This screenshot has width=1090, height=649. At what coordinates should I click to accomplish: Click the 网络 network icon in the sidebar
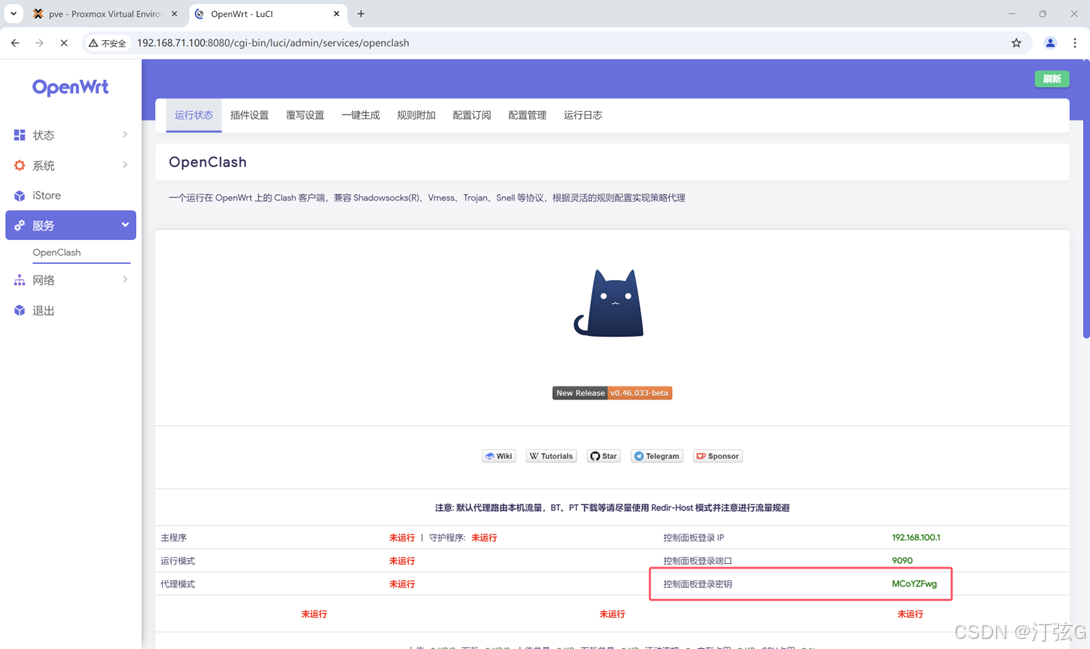click(19, 280)
